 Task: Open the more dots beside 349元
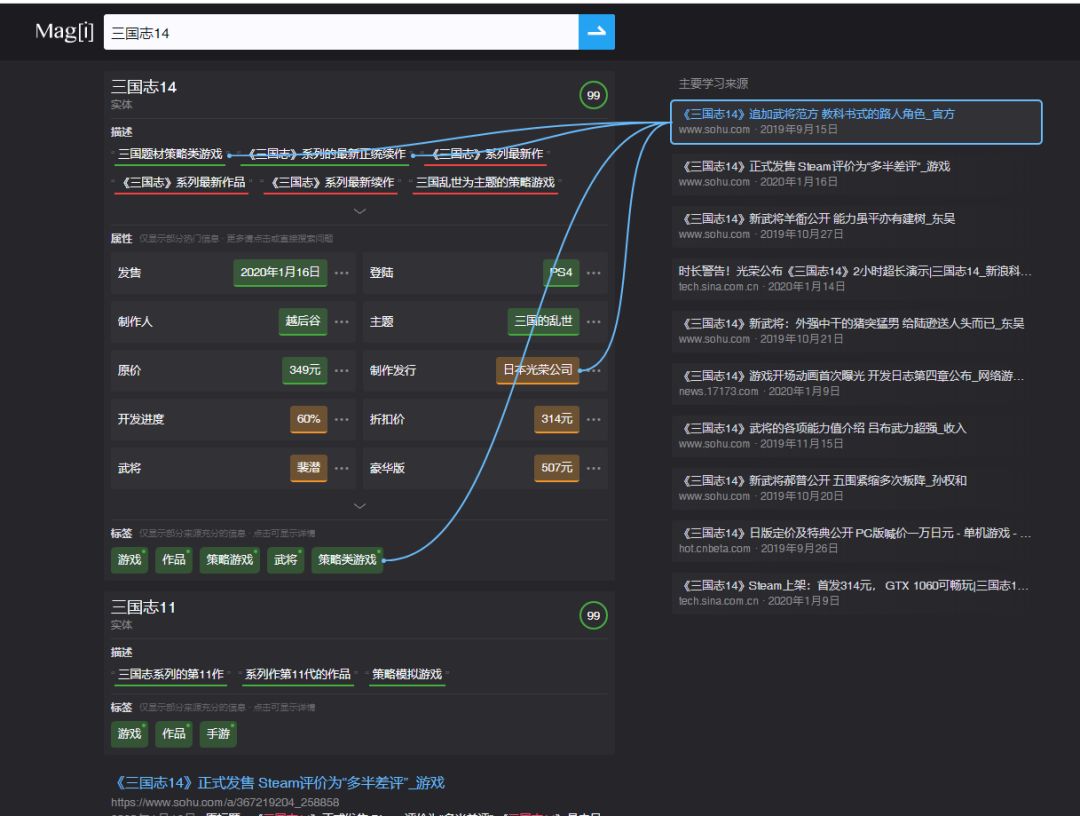[x=342, y=370]
